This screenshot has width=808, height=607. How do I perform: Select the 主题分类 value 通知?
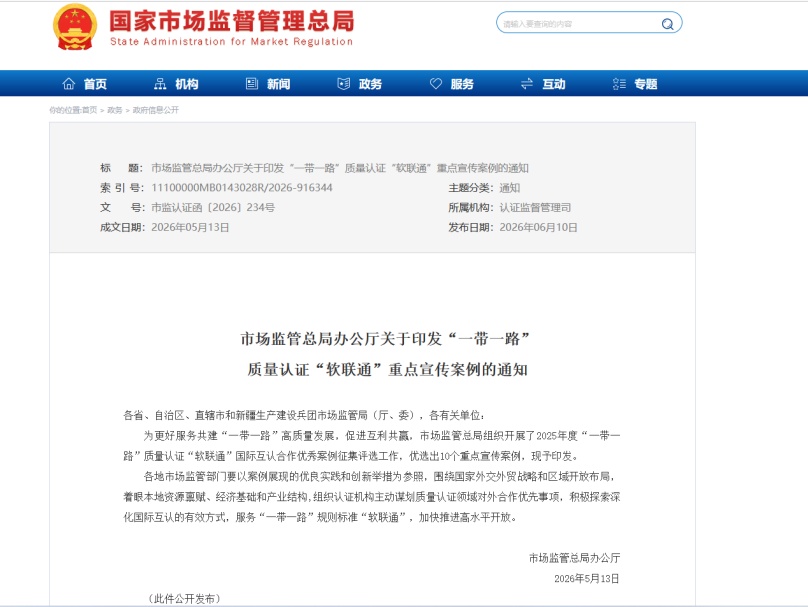click(x=510, y=188)
